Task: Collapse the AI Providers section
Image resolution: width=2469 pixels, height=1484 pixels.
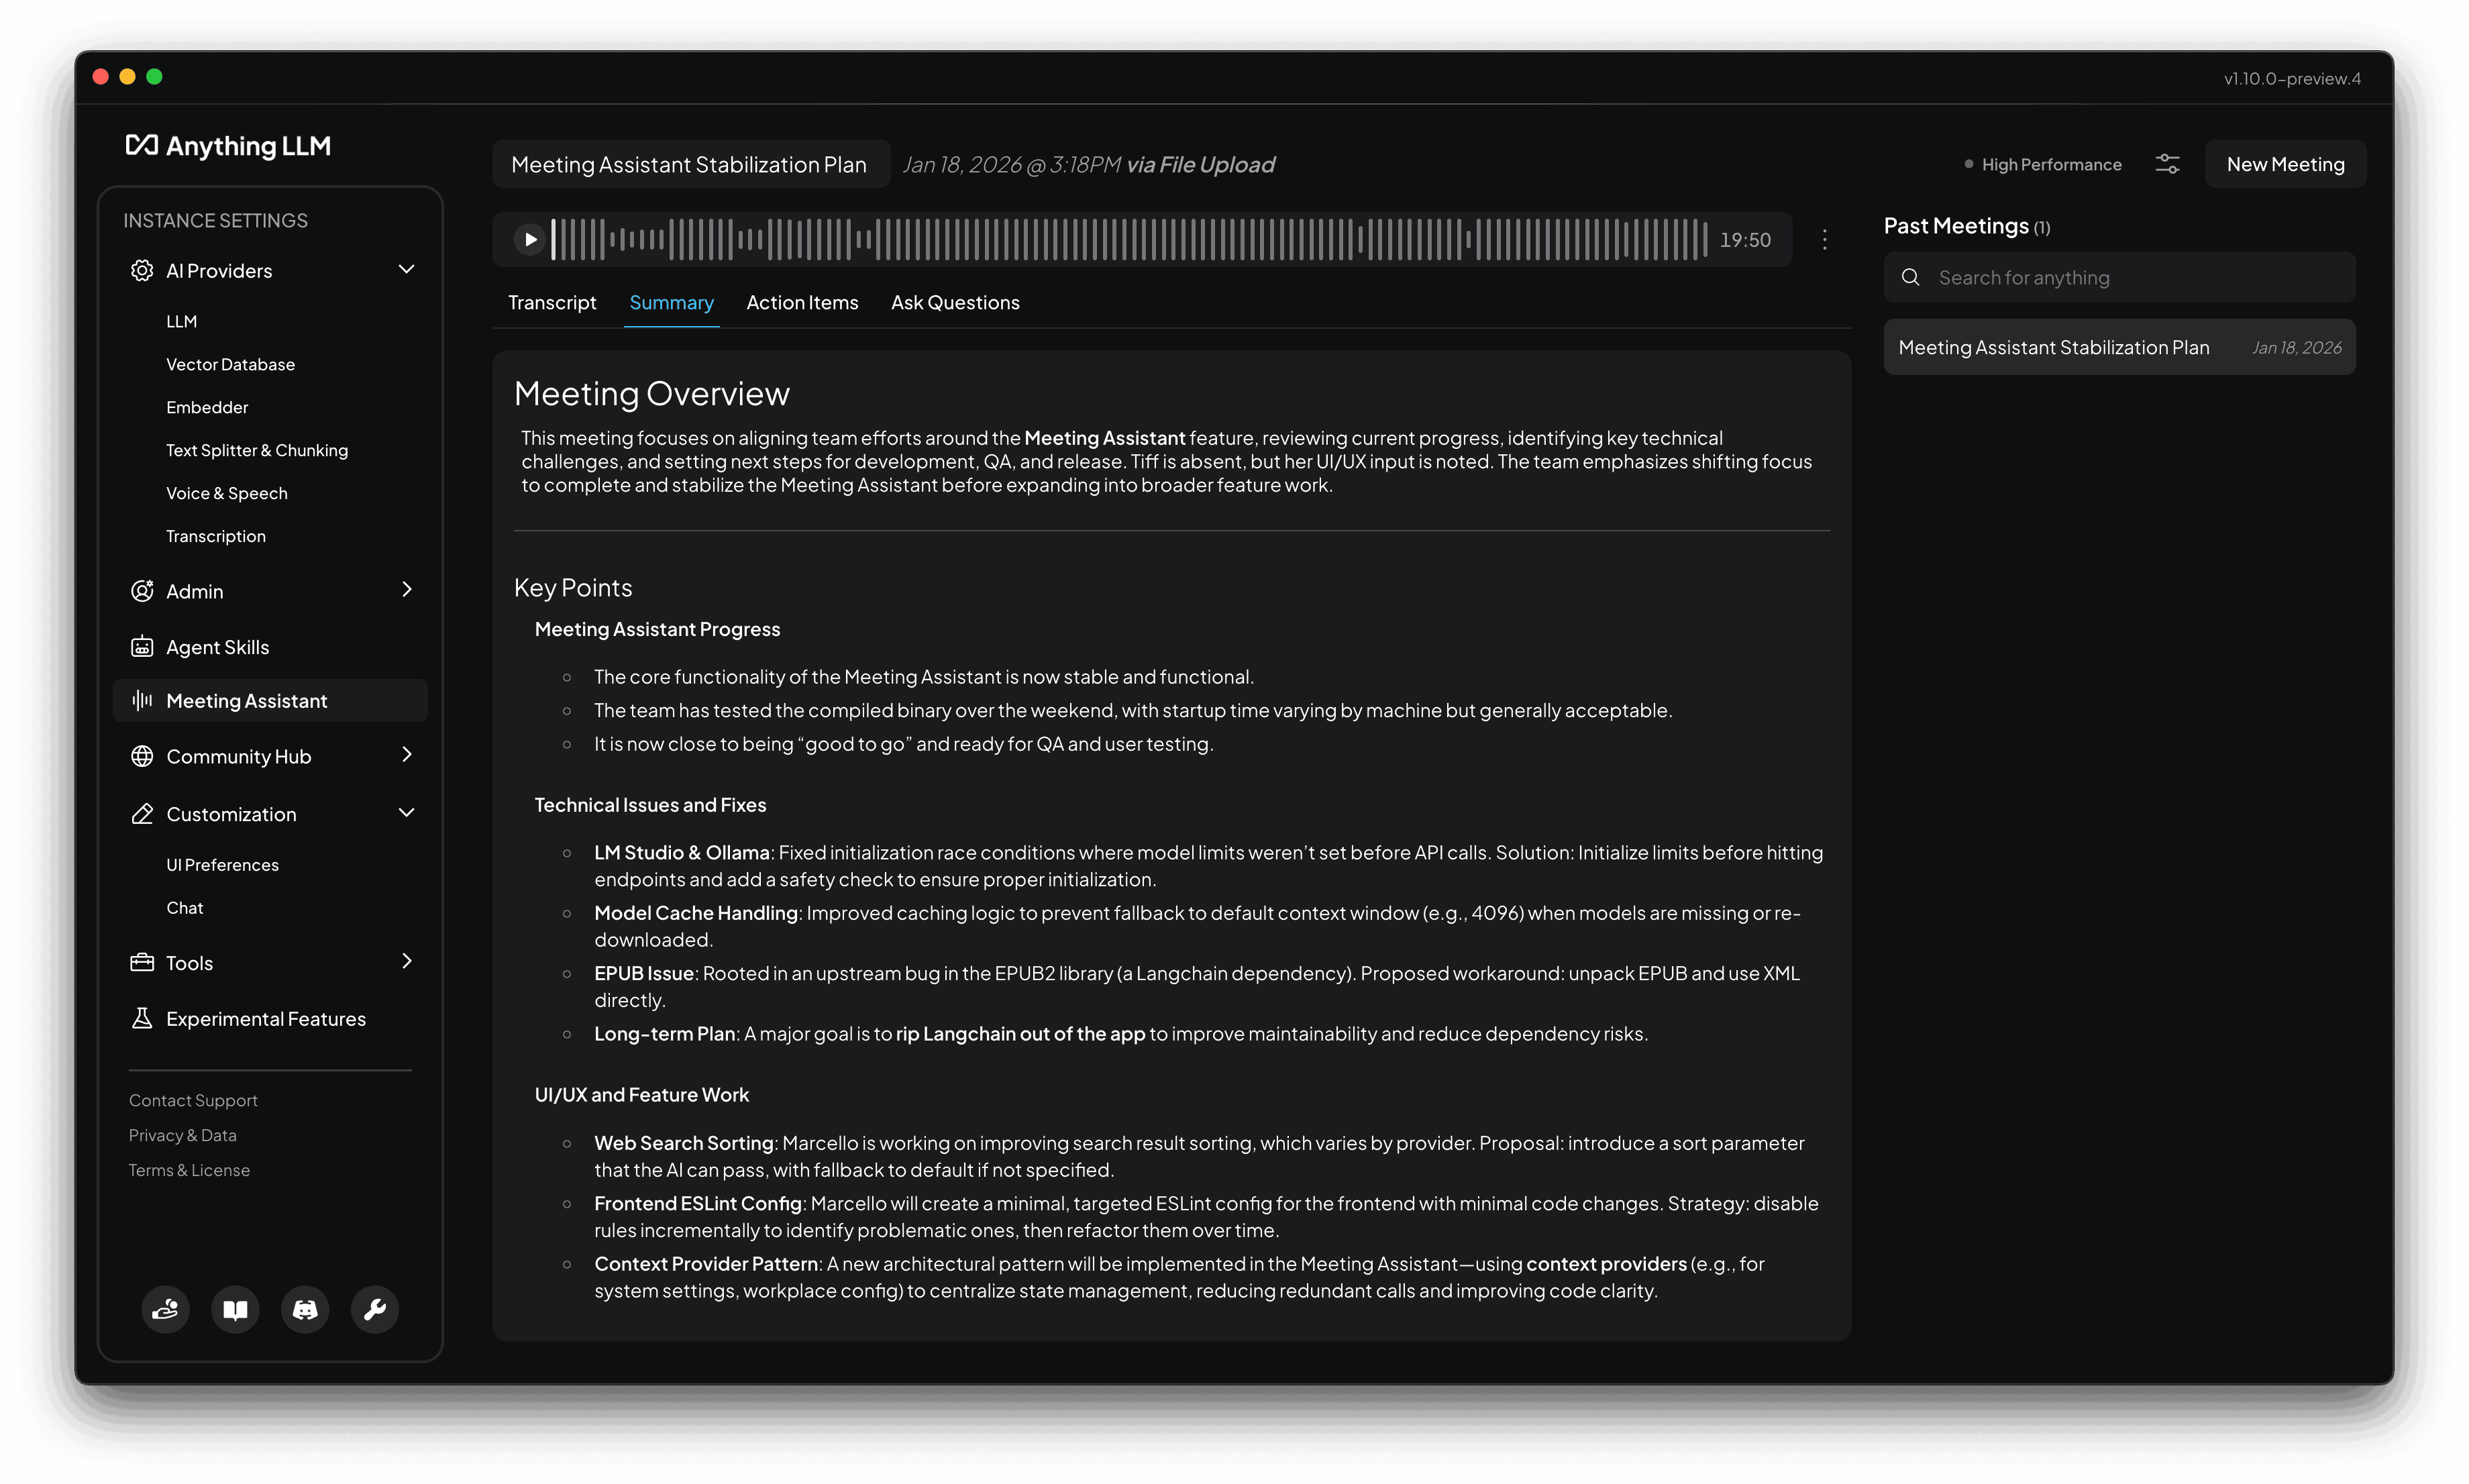Action: click(406, 270)
